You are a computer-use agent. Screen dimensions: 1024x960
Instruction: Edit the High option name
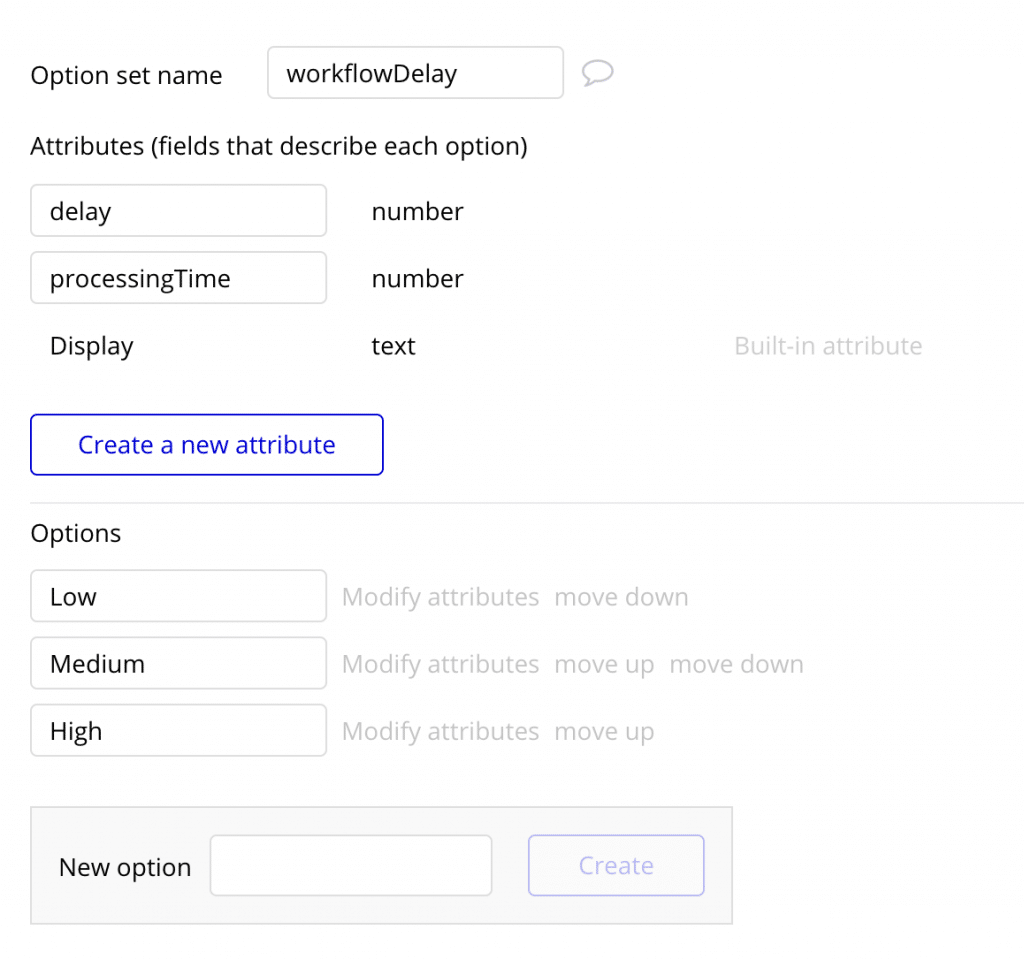[178, 730]
